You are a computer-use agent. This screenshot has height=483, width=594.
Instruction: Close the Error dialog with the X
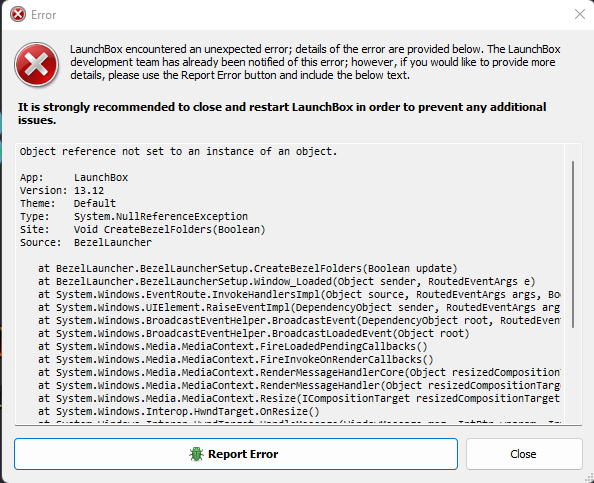(580, 14)
